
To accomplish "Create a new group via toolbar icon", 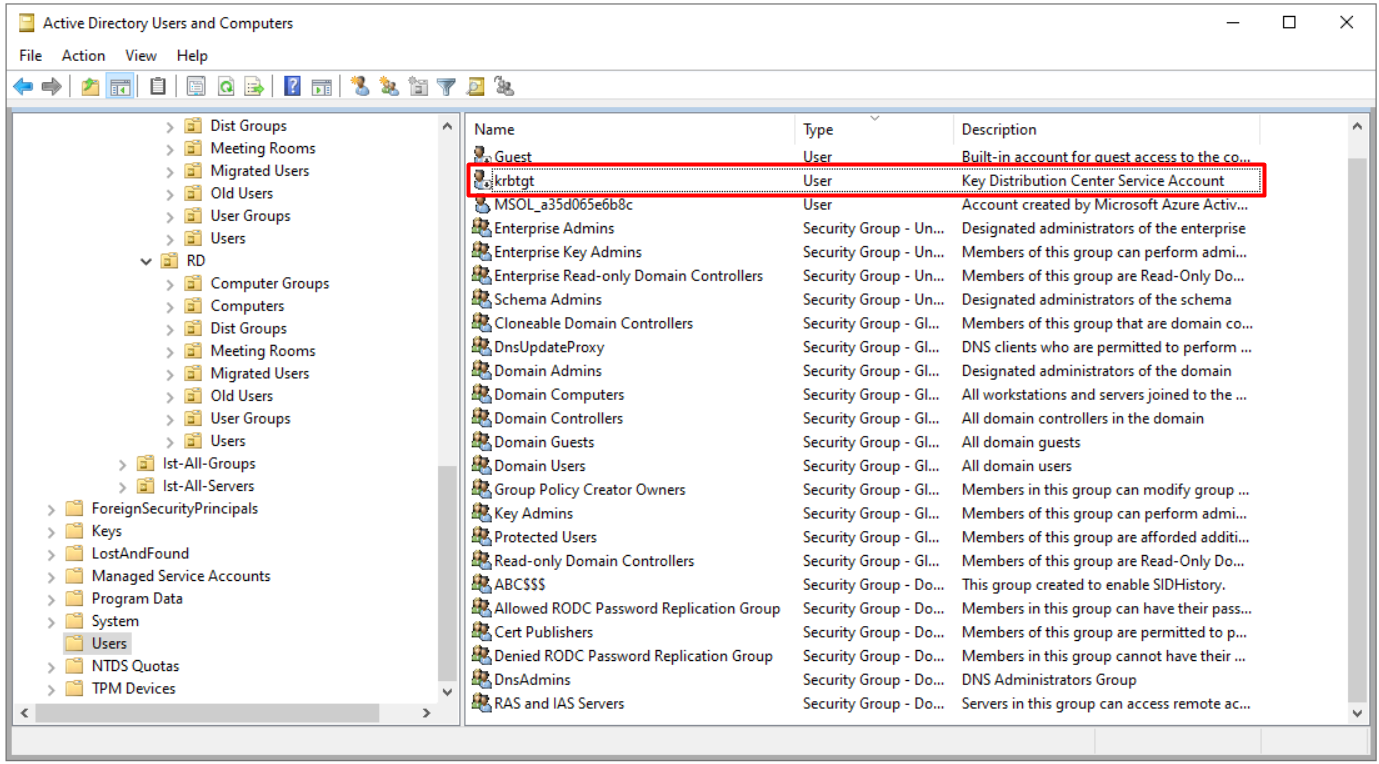I will (389, 87).
